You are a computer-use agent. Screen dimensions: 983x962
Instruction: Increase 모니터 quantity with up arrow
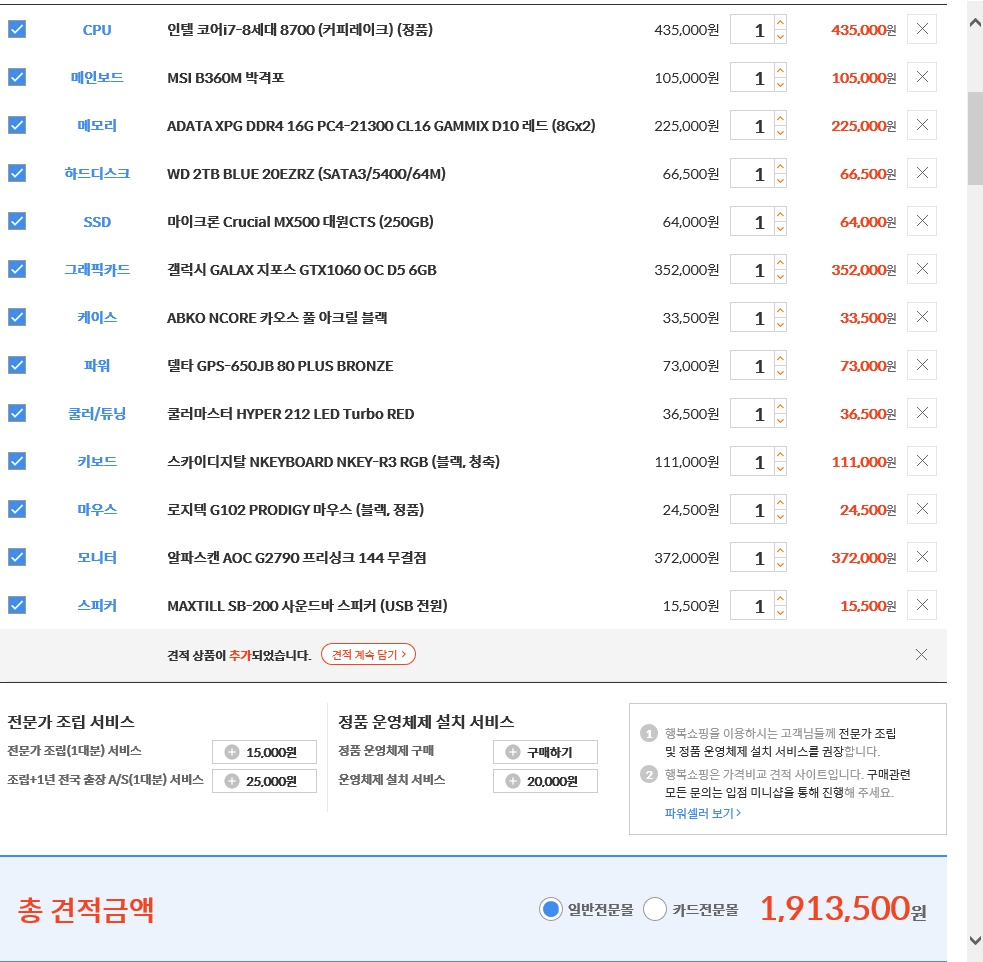tap(781, 551)
